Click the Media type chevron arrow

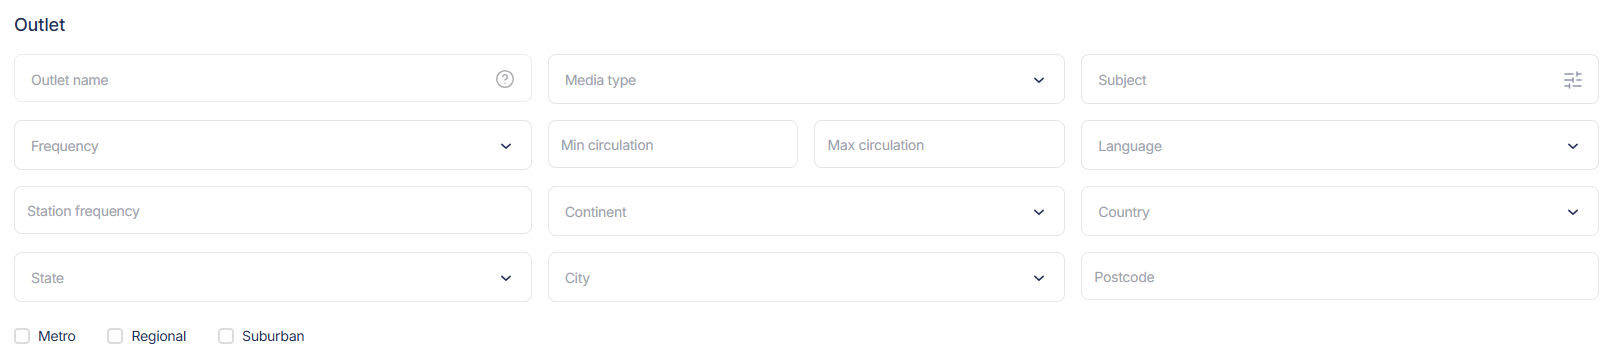point(1039,80)
